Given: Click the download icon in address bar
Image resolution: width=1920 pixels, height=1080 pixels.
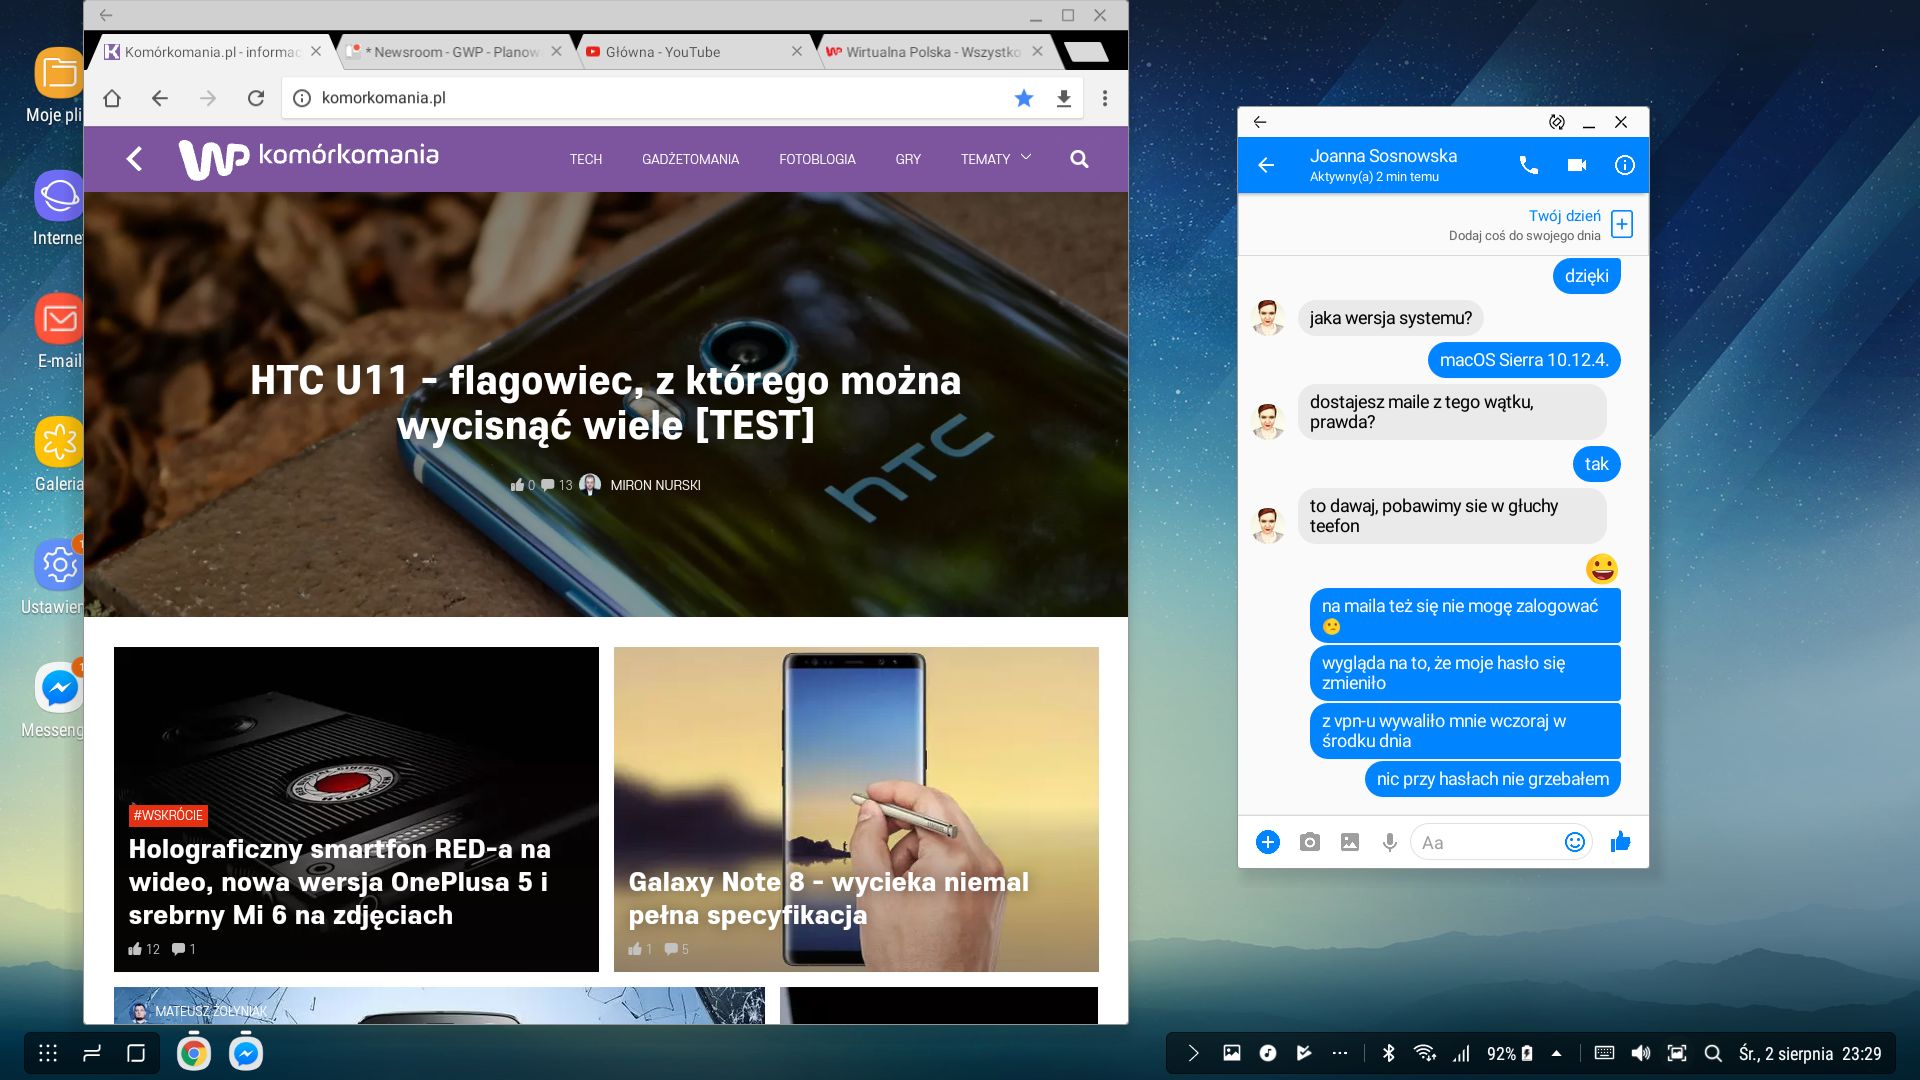Looking at the screenshot, I should 1064,98.
